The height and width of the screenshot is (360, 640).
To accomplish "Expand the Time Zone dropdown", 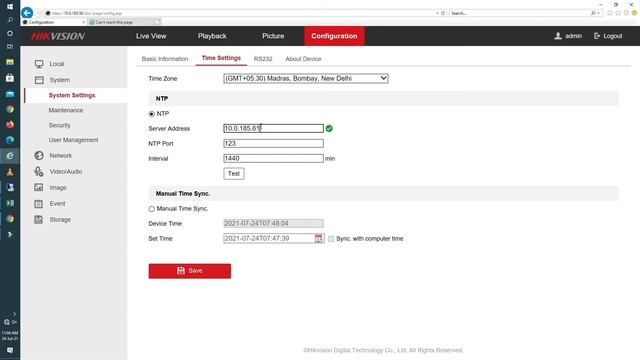I will pyautogui.click(x=306, y=78).
